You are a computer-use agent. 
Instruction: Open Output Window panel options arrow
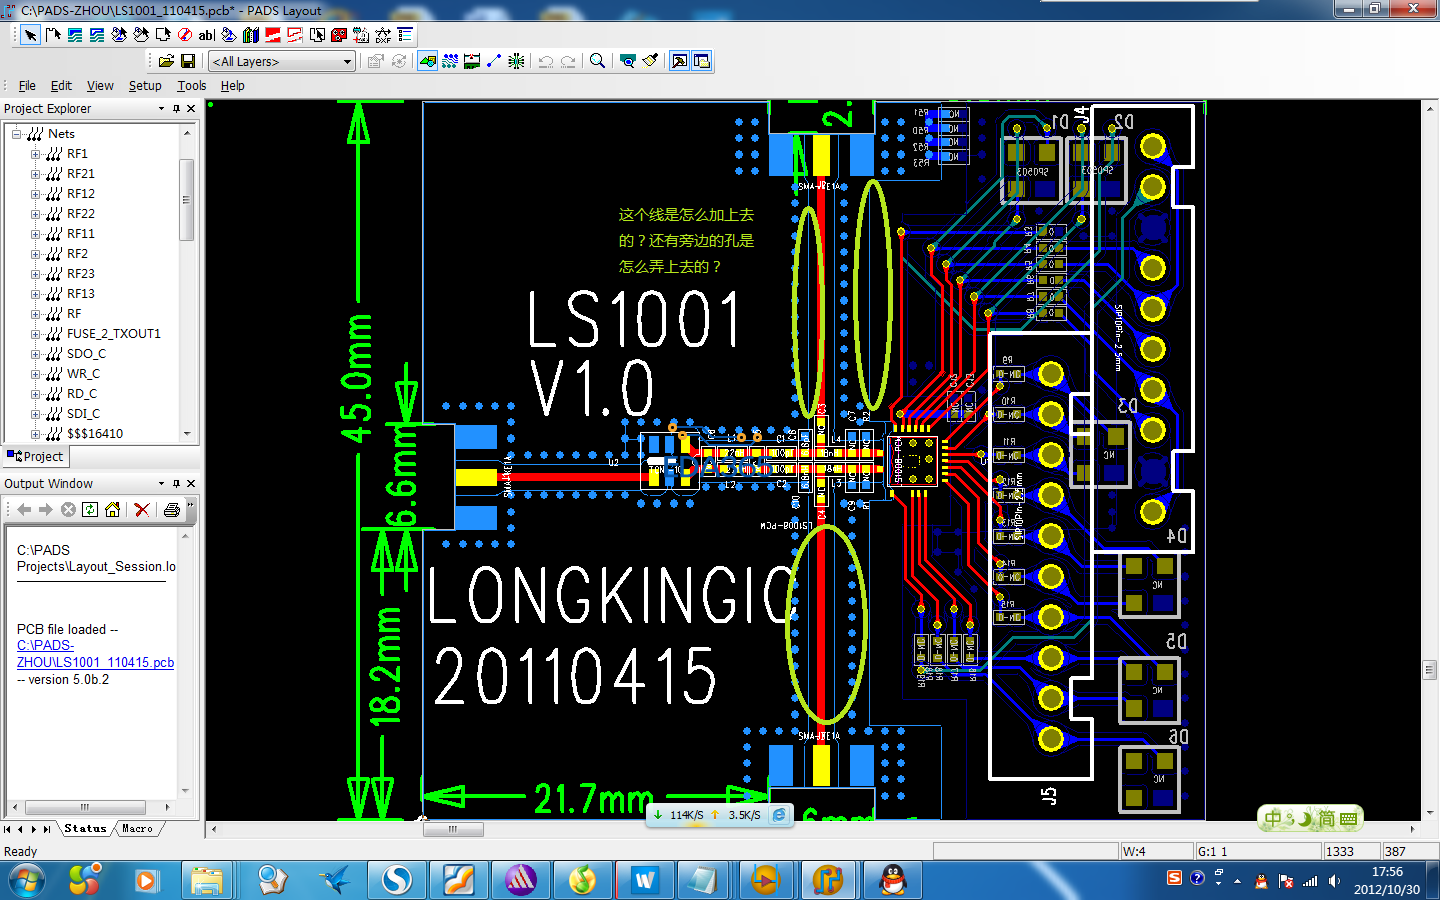pyautogui.click(x=161, y=484)
